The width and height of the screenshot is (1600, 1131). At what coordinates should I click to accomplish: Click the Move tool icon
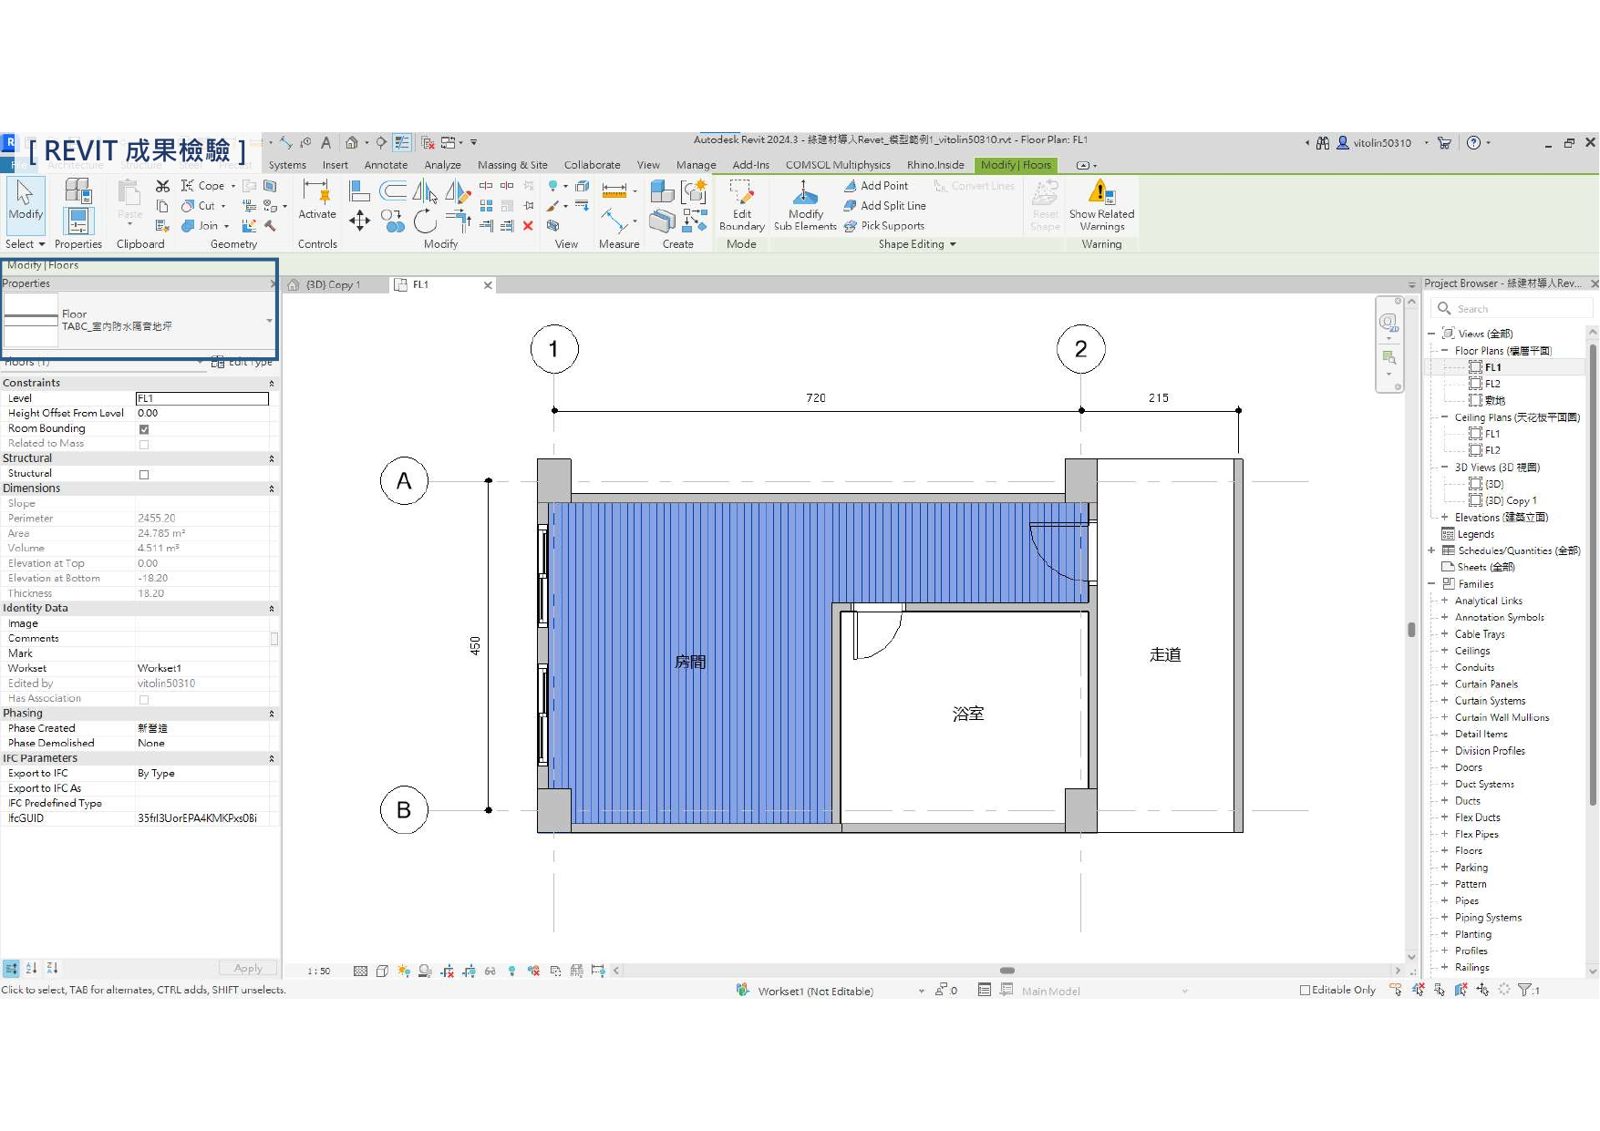360,220
